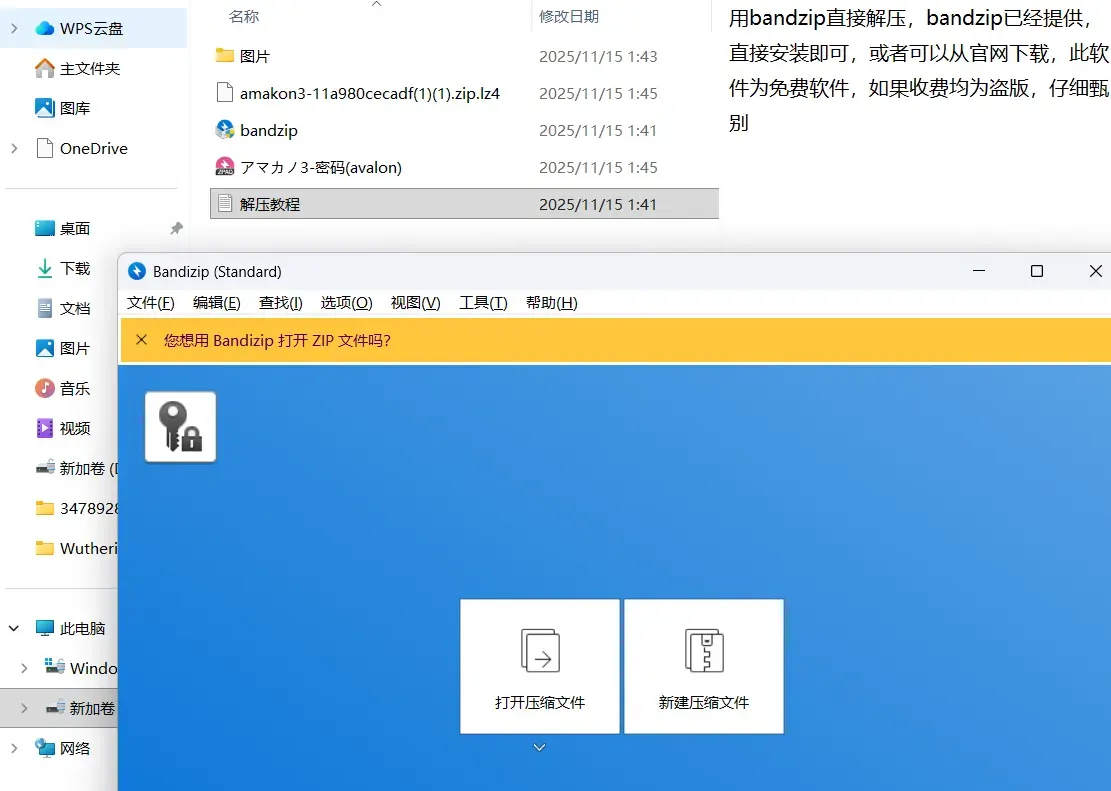Open the 工具(T) menu
Screen dimensions: 1111x791
point(483,303)
